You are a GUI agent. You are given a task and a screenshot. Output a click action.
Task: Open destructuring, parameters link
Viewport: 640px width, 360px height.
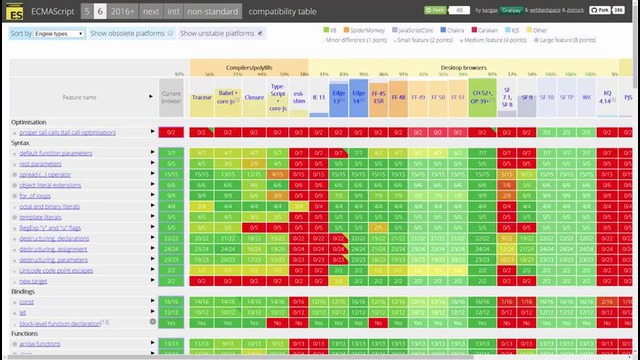click(x=53, y=260)
